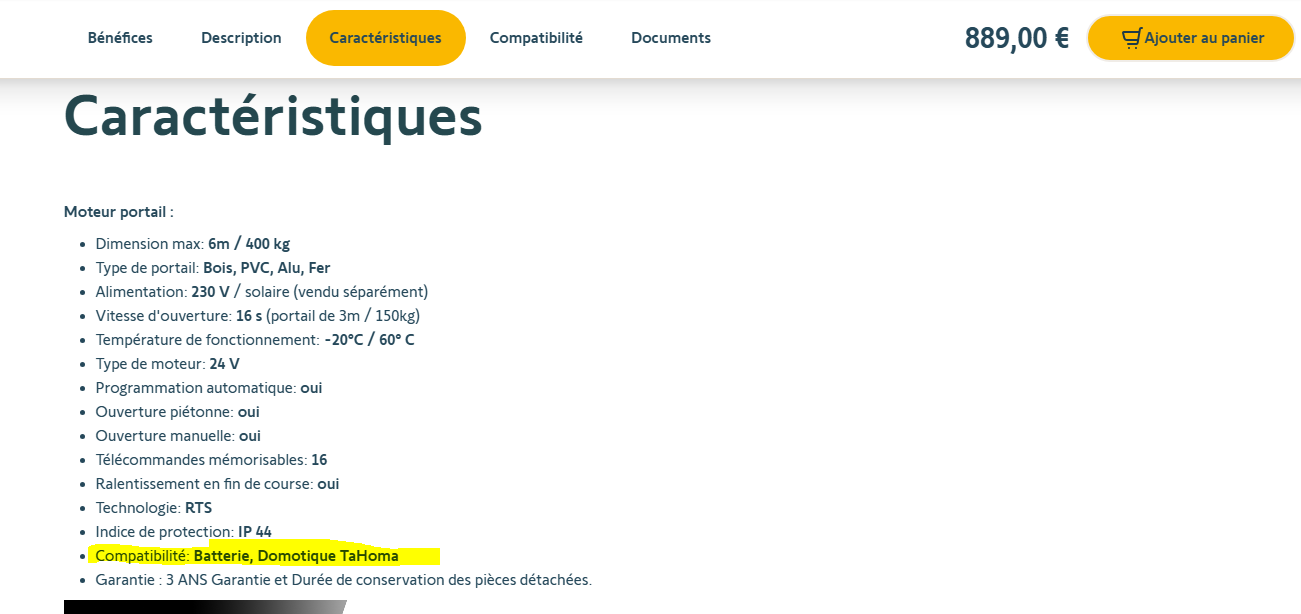This screenshot has width=1301, height=614.
Task: Click the Indice de protection IP 44 line
Action: point(183,532)
